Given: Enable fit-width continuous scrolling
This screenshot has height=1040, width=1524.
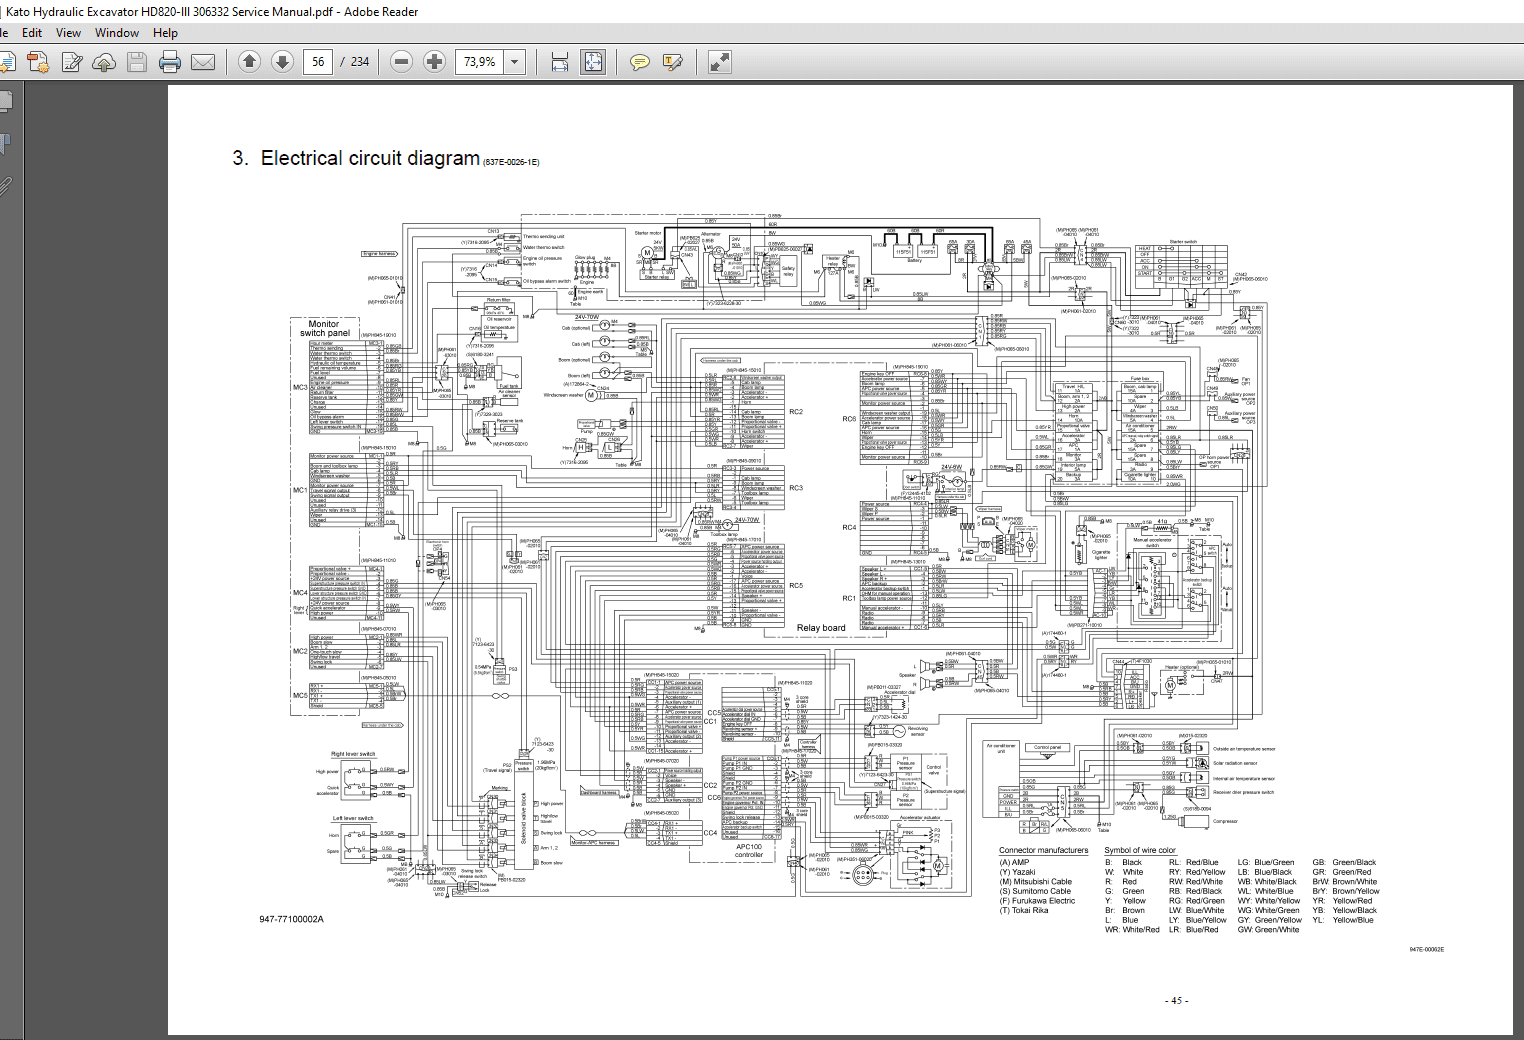Looking at the screenshot, I should (559, 61).
